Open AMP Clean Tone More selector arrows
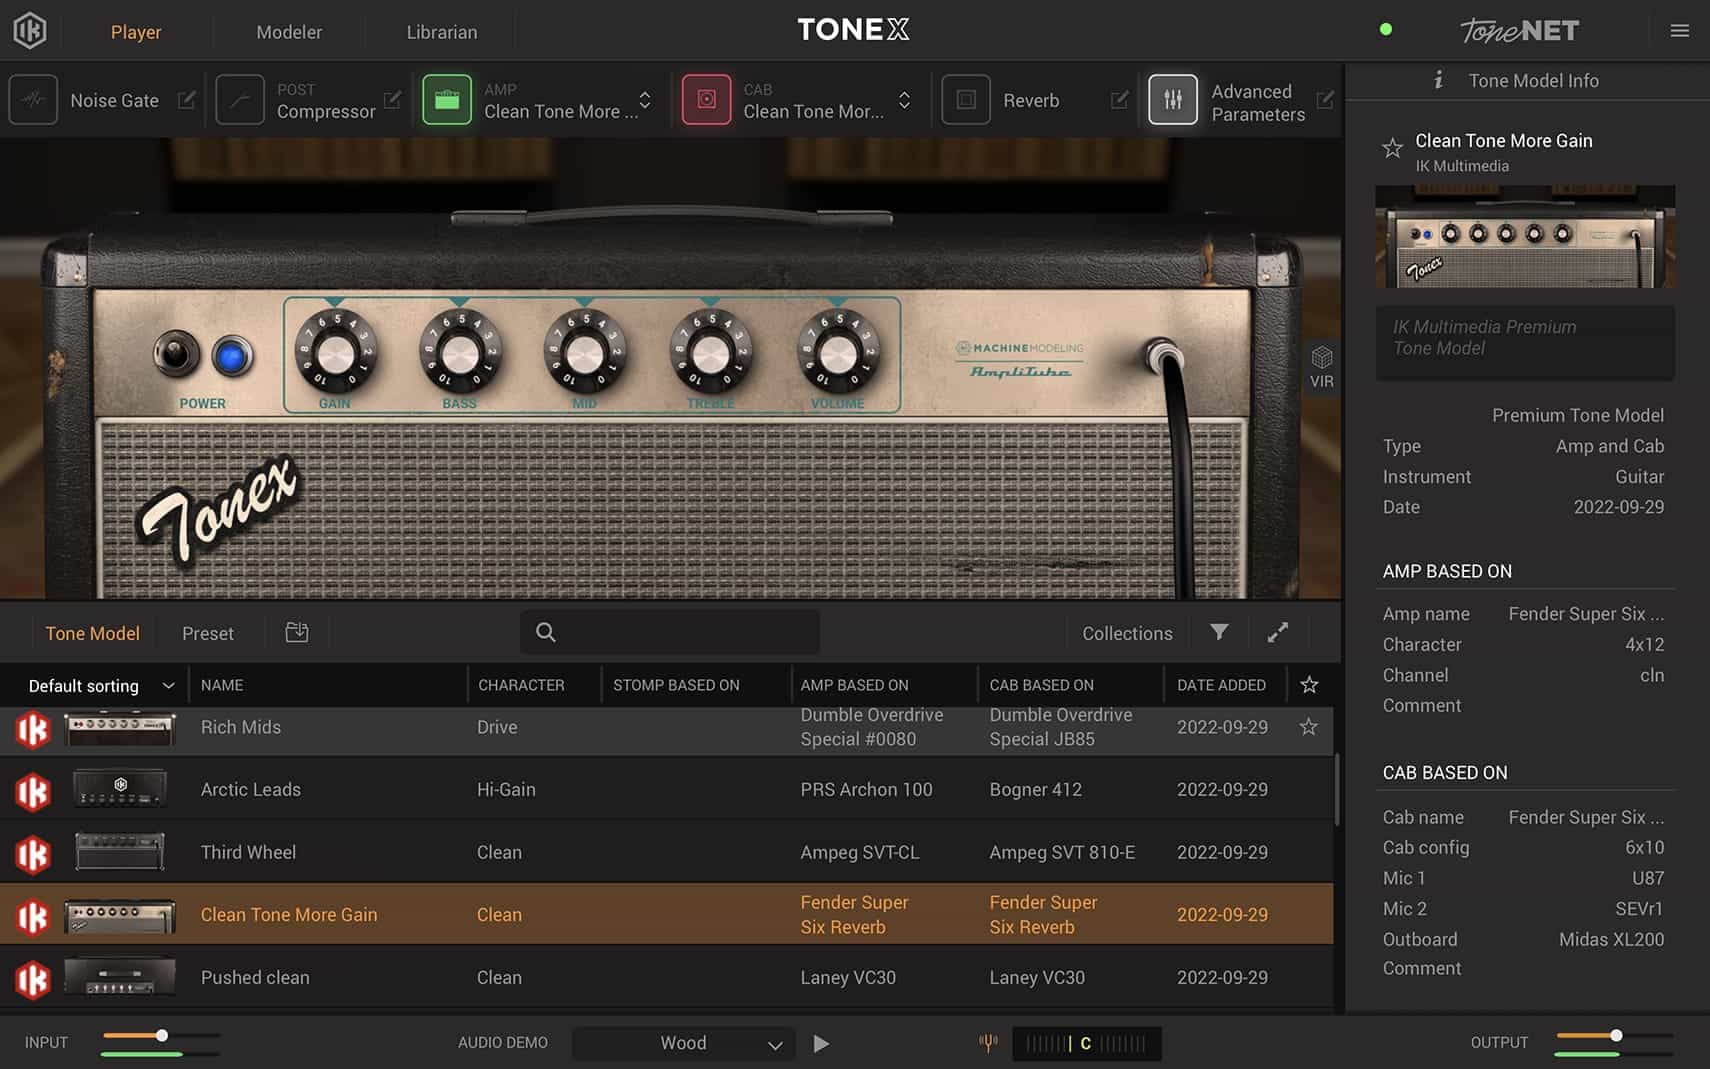The height and width of the screenshot is (1069, 1710). tap(645, 100)
